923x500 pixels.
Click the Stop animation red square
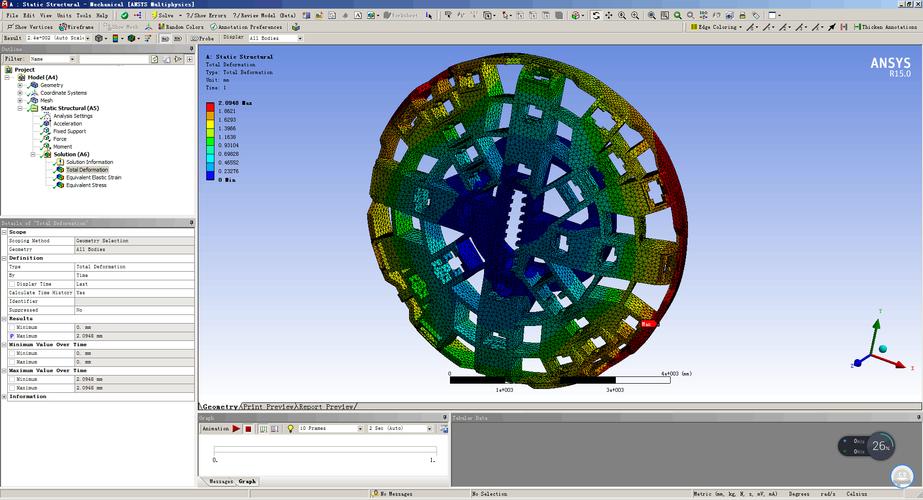248,429
